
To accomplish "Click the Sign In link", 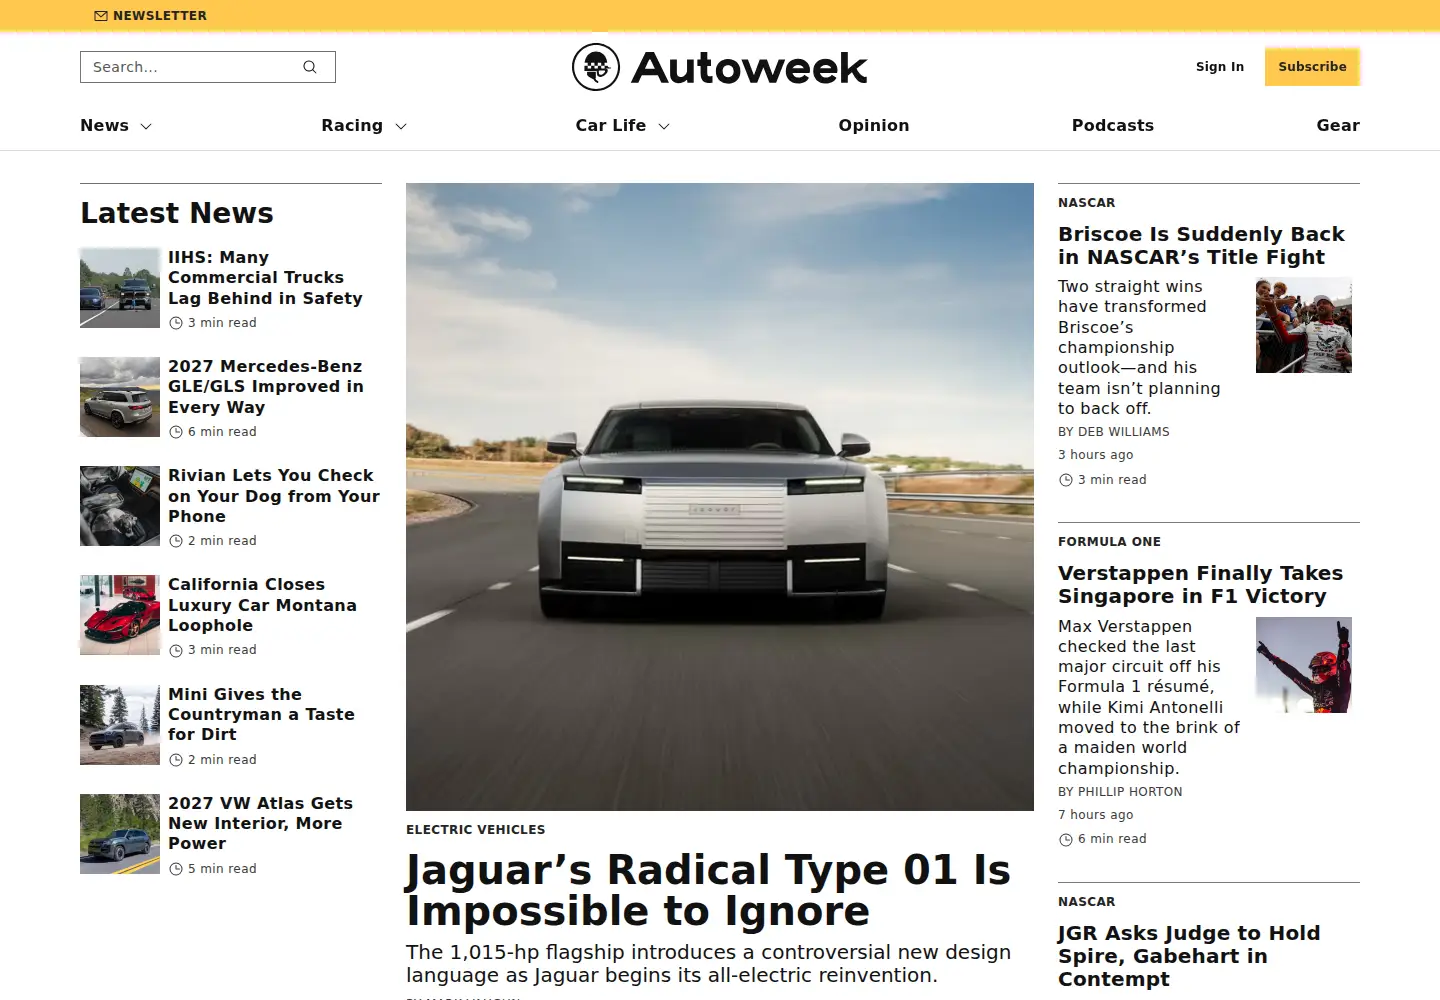I will [1220, 67].
